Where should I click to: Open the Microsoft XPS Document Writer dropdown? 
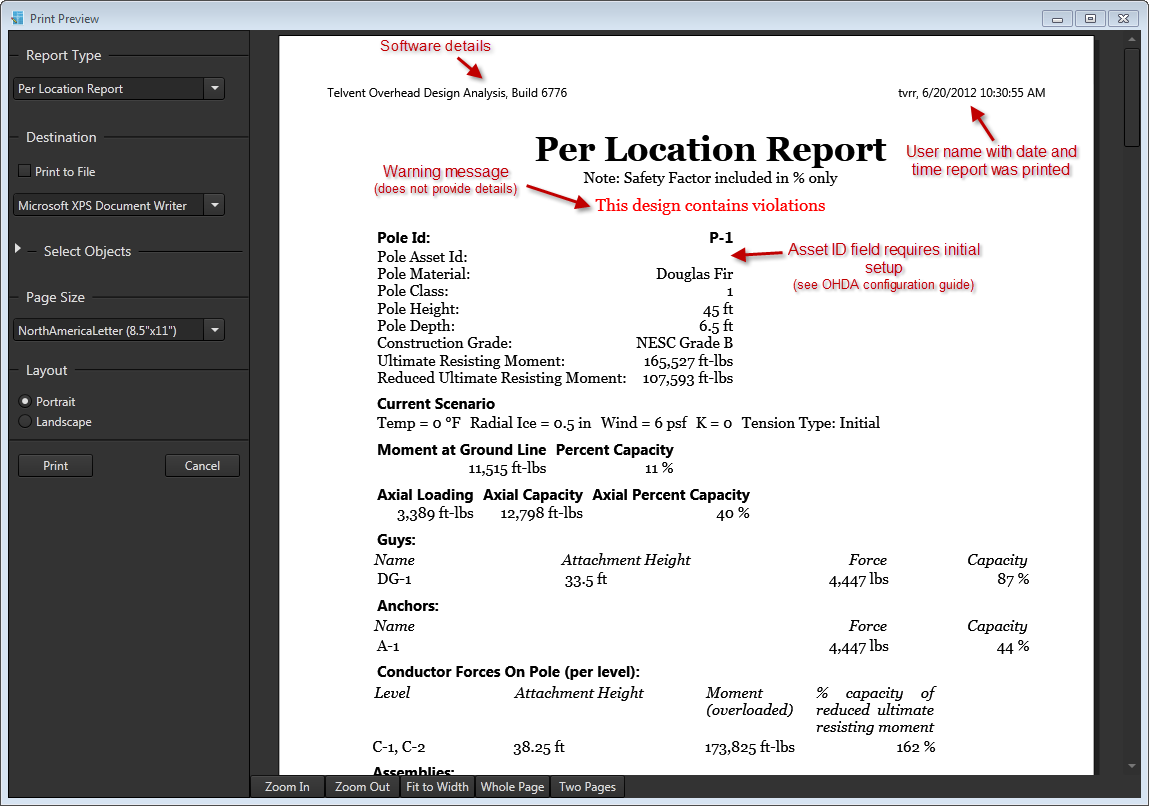click(119, 205)
